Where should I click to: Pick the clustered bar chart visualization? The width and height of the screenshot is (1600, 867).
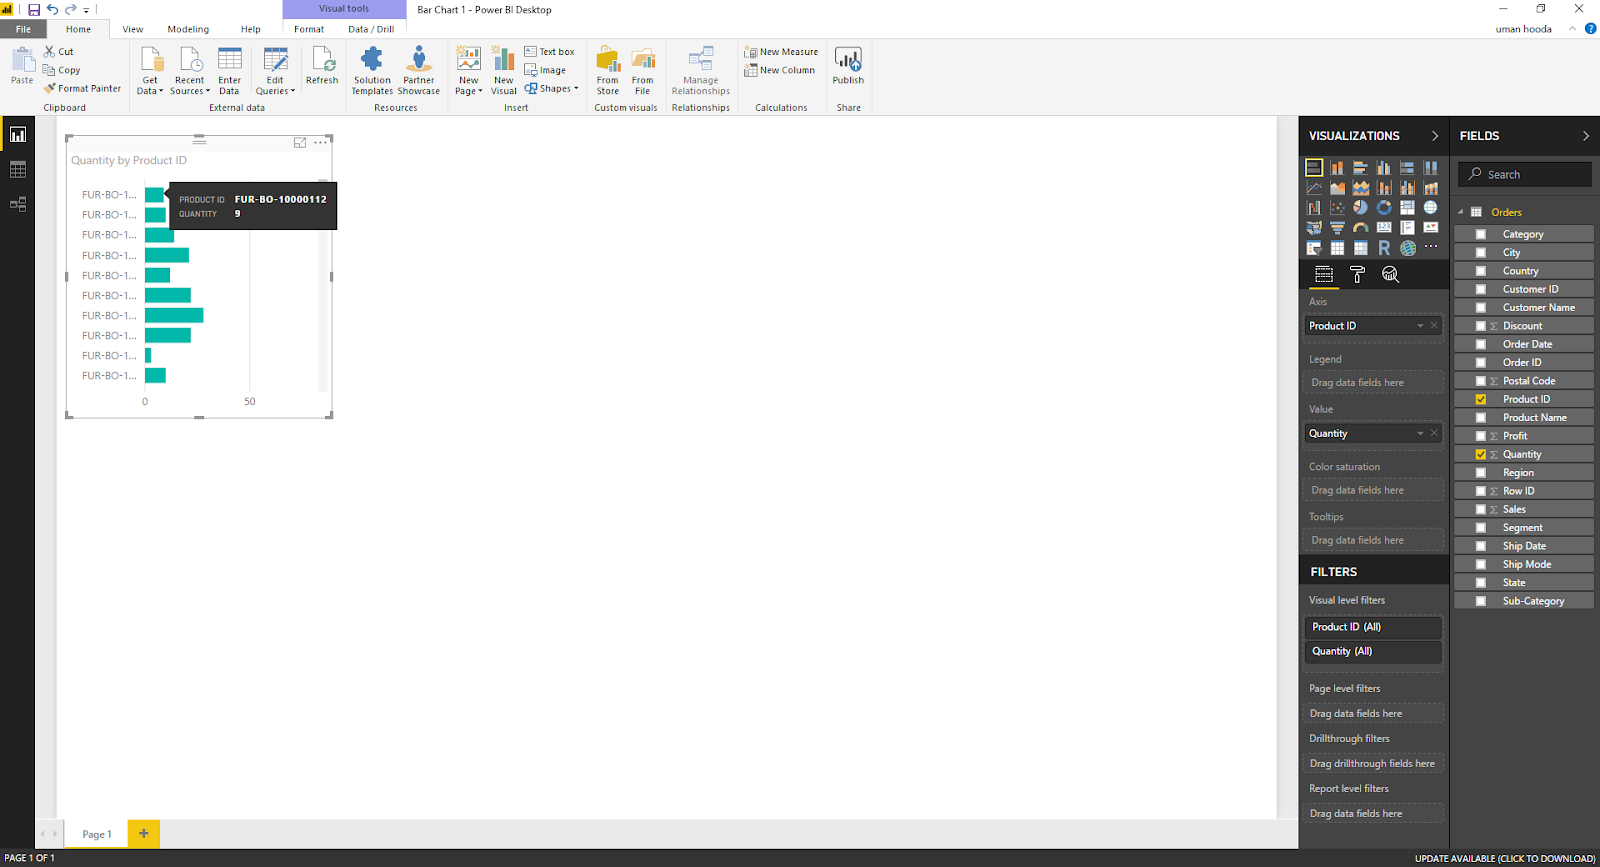(1360, 168)
